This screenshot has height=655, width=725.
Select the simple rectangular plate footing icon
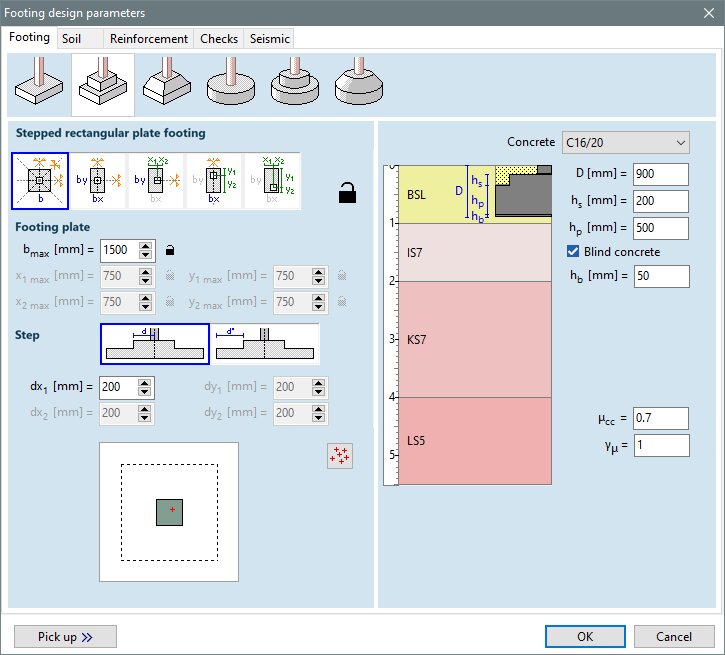tap(39, 84)
